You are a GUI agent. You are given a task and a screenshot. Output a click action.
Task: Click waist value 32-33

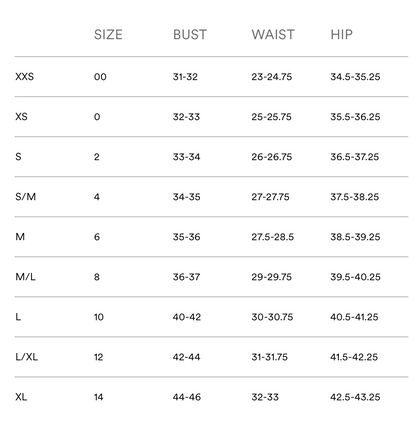pos(265,397)
